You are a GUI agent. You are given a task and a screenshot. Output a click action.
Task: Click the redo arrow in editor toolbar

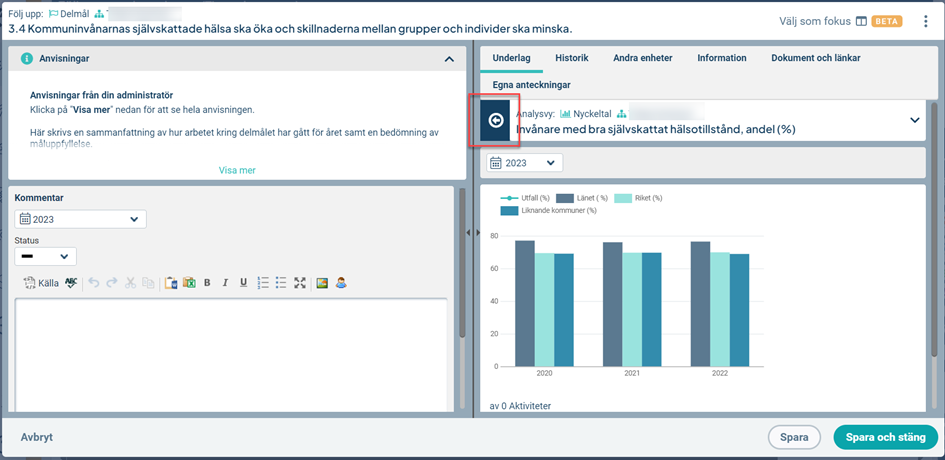[x=111, y=282]
